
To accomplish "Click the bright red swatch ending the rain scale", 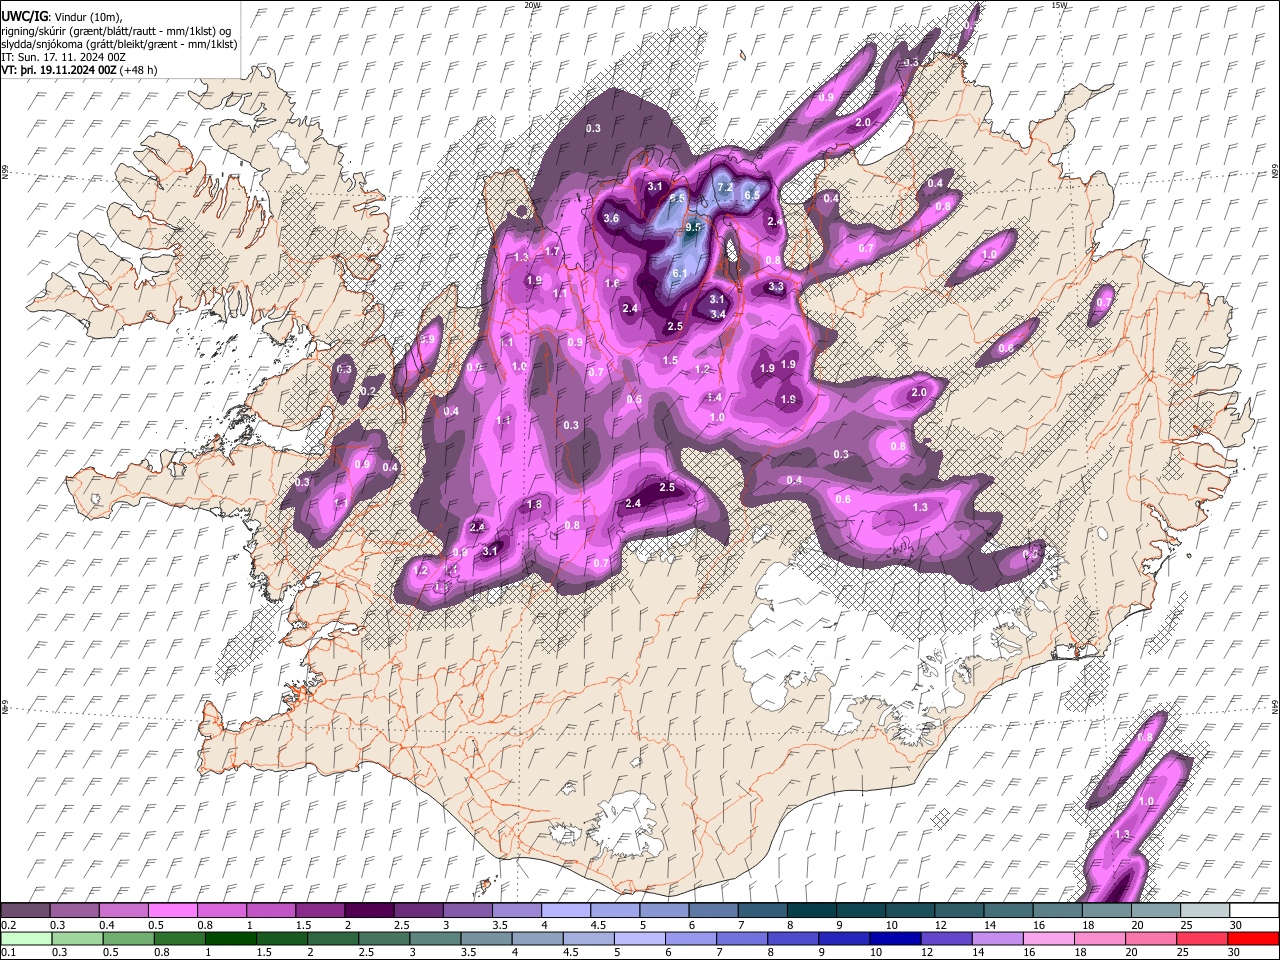I will coord(1253,938).
